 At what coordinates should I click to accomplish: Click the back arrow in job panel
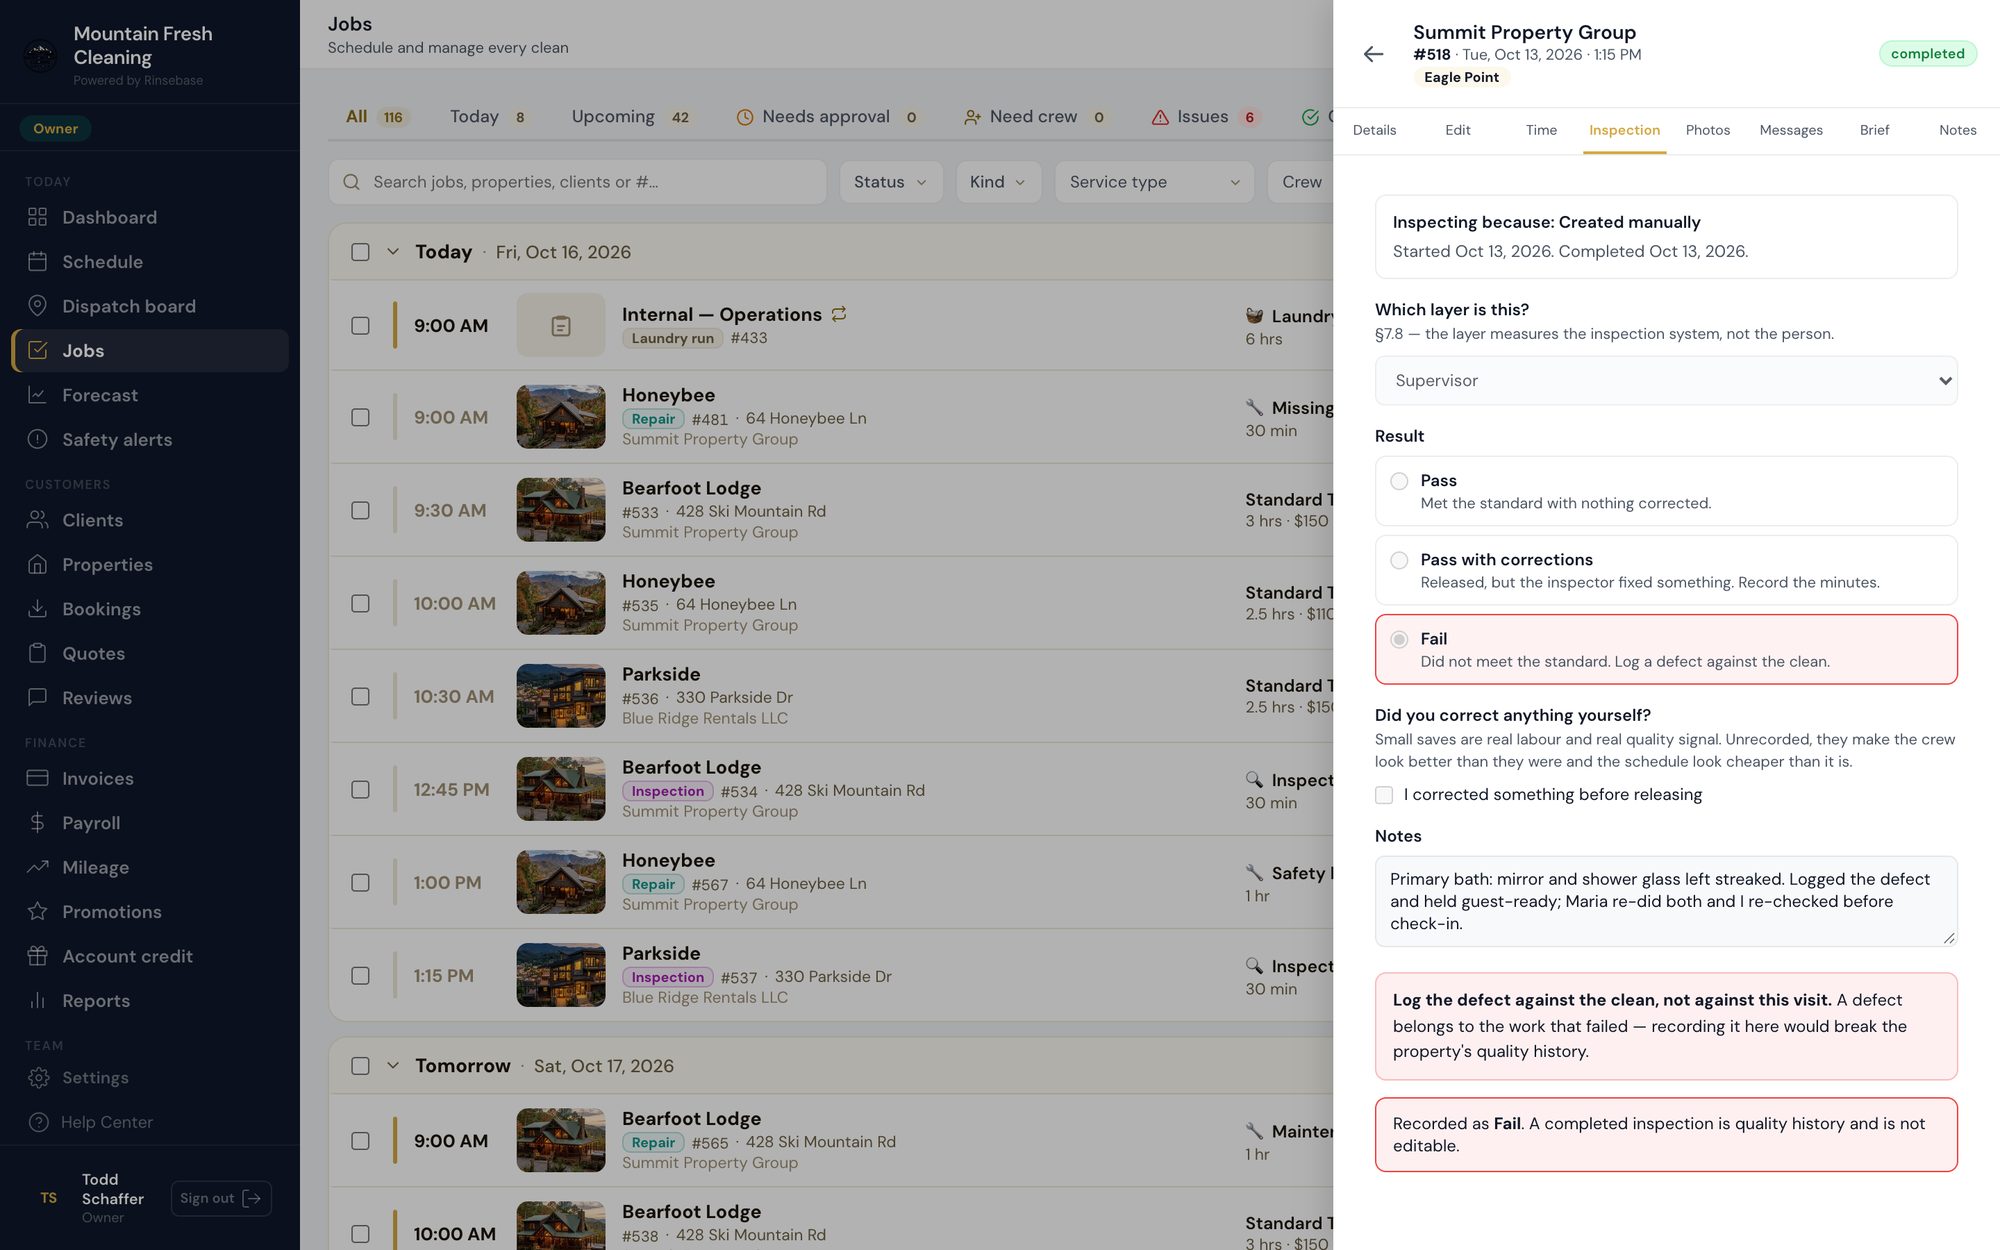click(1373, 54)
